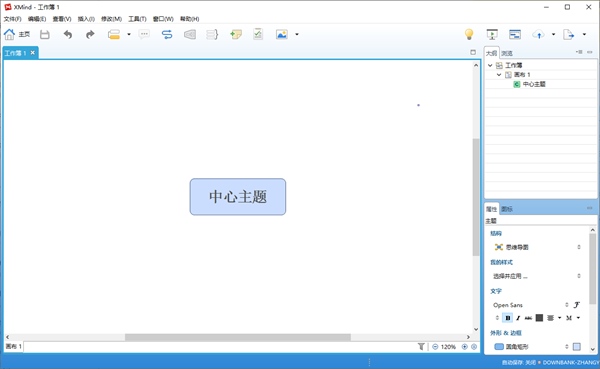The image size is (600, 369).
Task: Open export dropdown arrow
Action: click(584, 34)
